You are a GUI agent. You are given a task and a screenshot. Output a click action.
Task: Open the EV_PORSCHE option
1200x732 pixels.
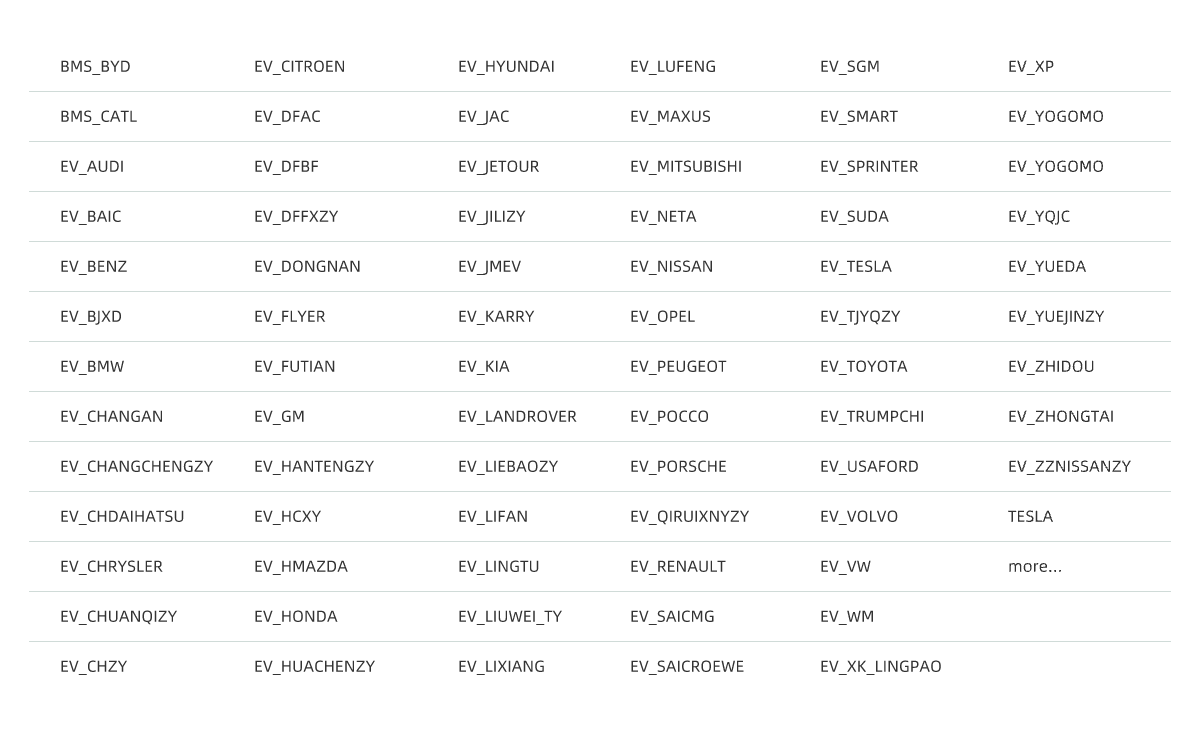click(x=678, y=467)
